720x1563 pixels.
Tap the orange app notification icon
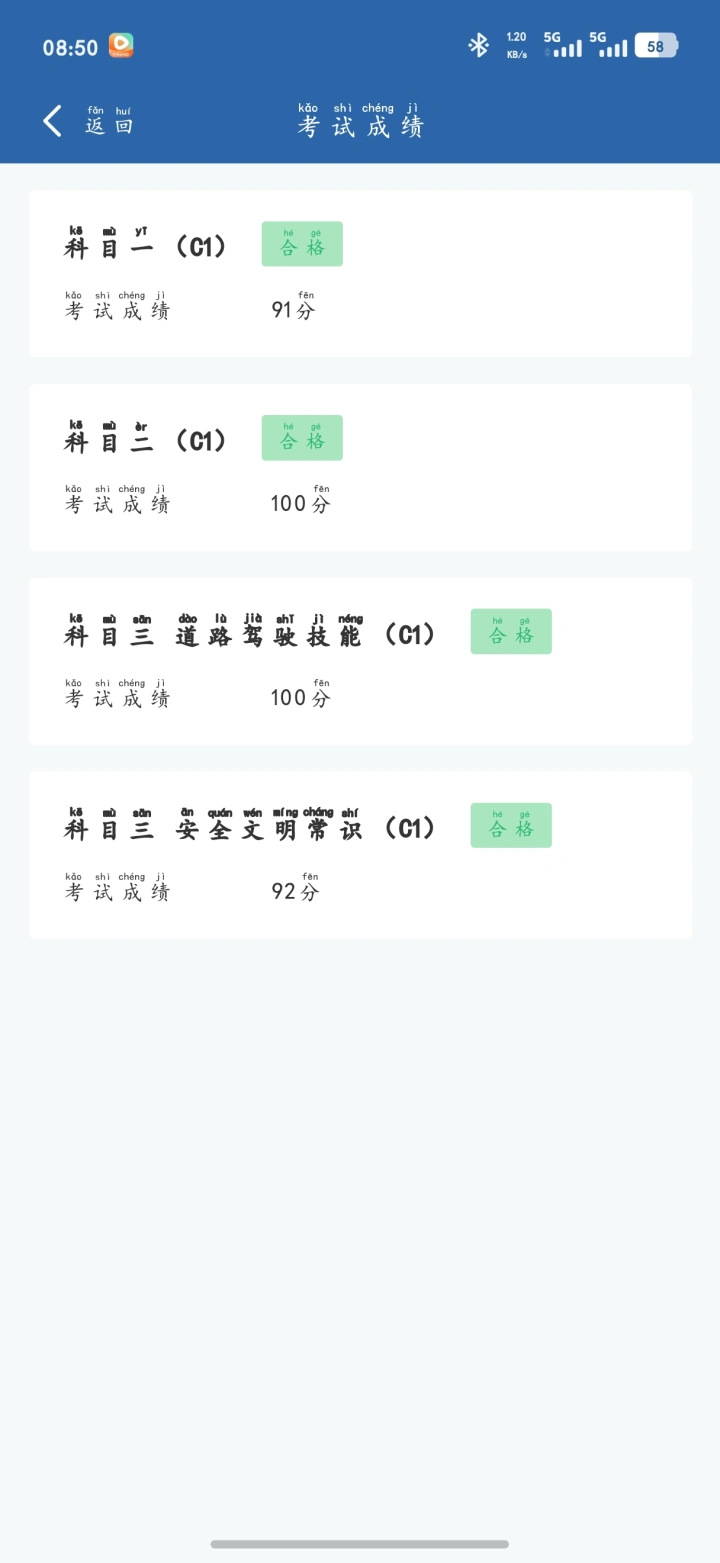[x=121, y=45]
